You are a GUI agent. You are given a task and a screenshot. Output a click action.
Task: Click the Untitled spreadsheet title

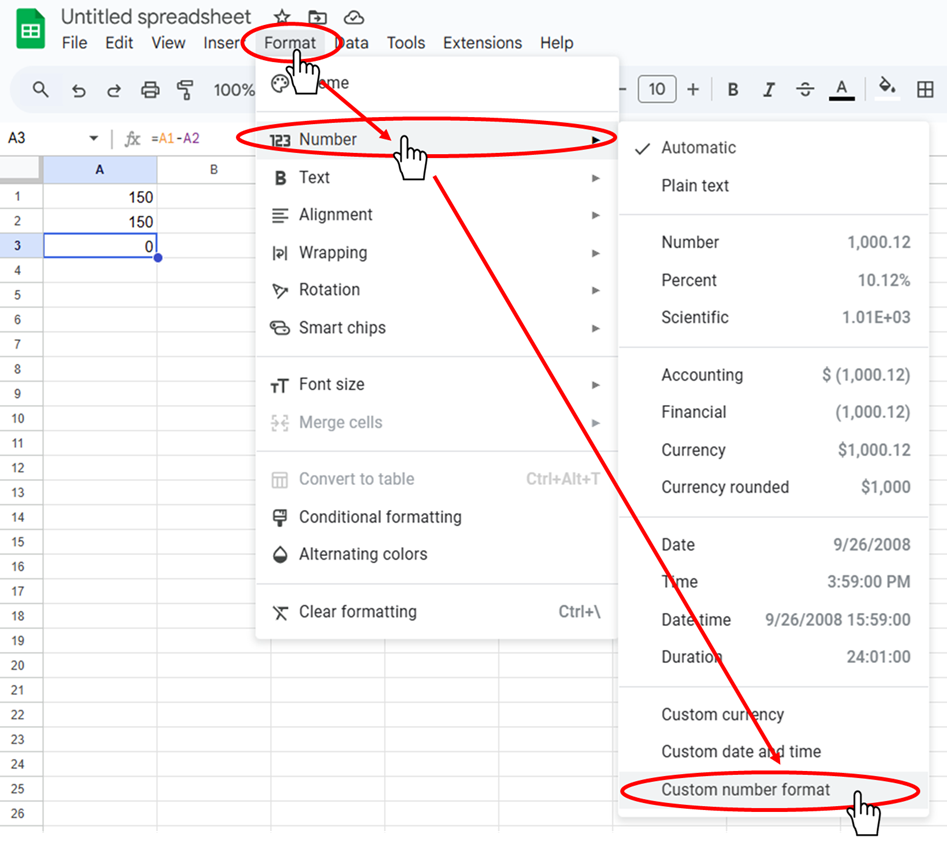click(156, 17)
